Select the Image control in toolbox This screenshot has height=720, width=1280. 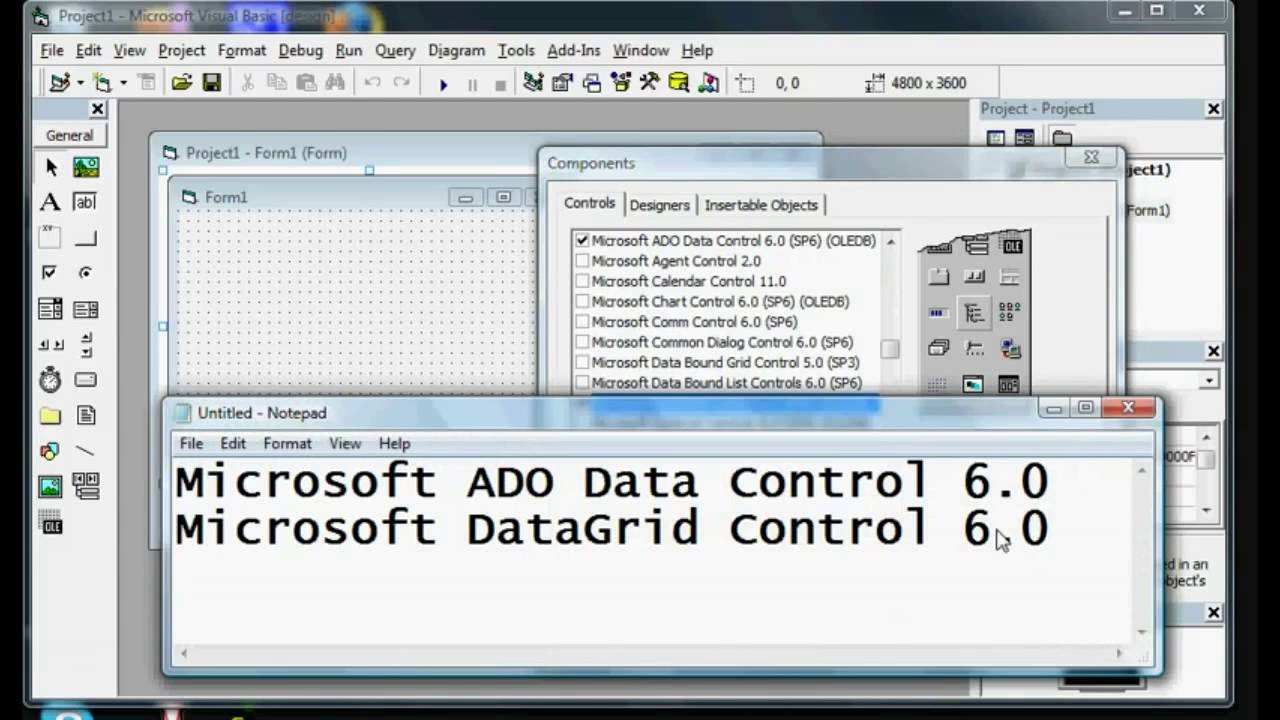50,487
